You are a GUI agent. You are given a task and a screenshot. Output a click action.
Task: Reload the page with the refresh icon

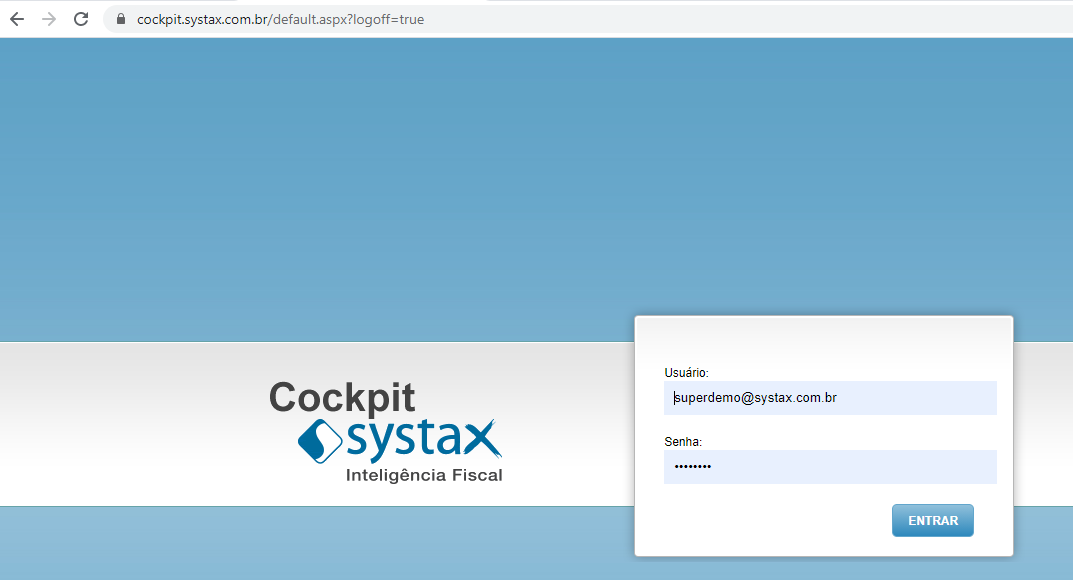pyautogui.click(x=81, y=19)
